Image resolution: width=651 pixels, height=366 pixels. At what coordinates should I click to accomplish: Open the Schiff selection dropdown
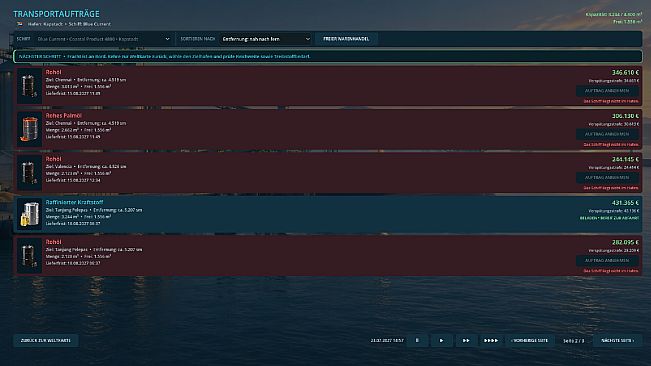103,39
